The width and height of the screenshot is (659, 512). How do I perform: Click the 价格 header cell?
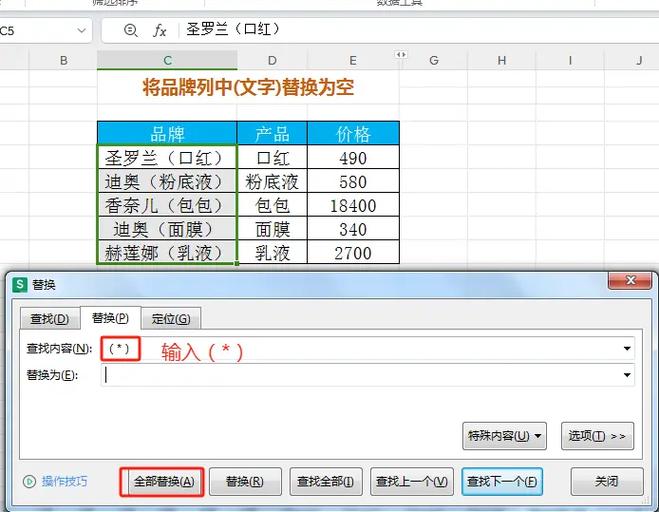(353, 133)
